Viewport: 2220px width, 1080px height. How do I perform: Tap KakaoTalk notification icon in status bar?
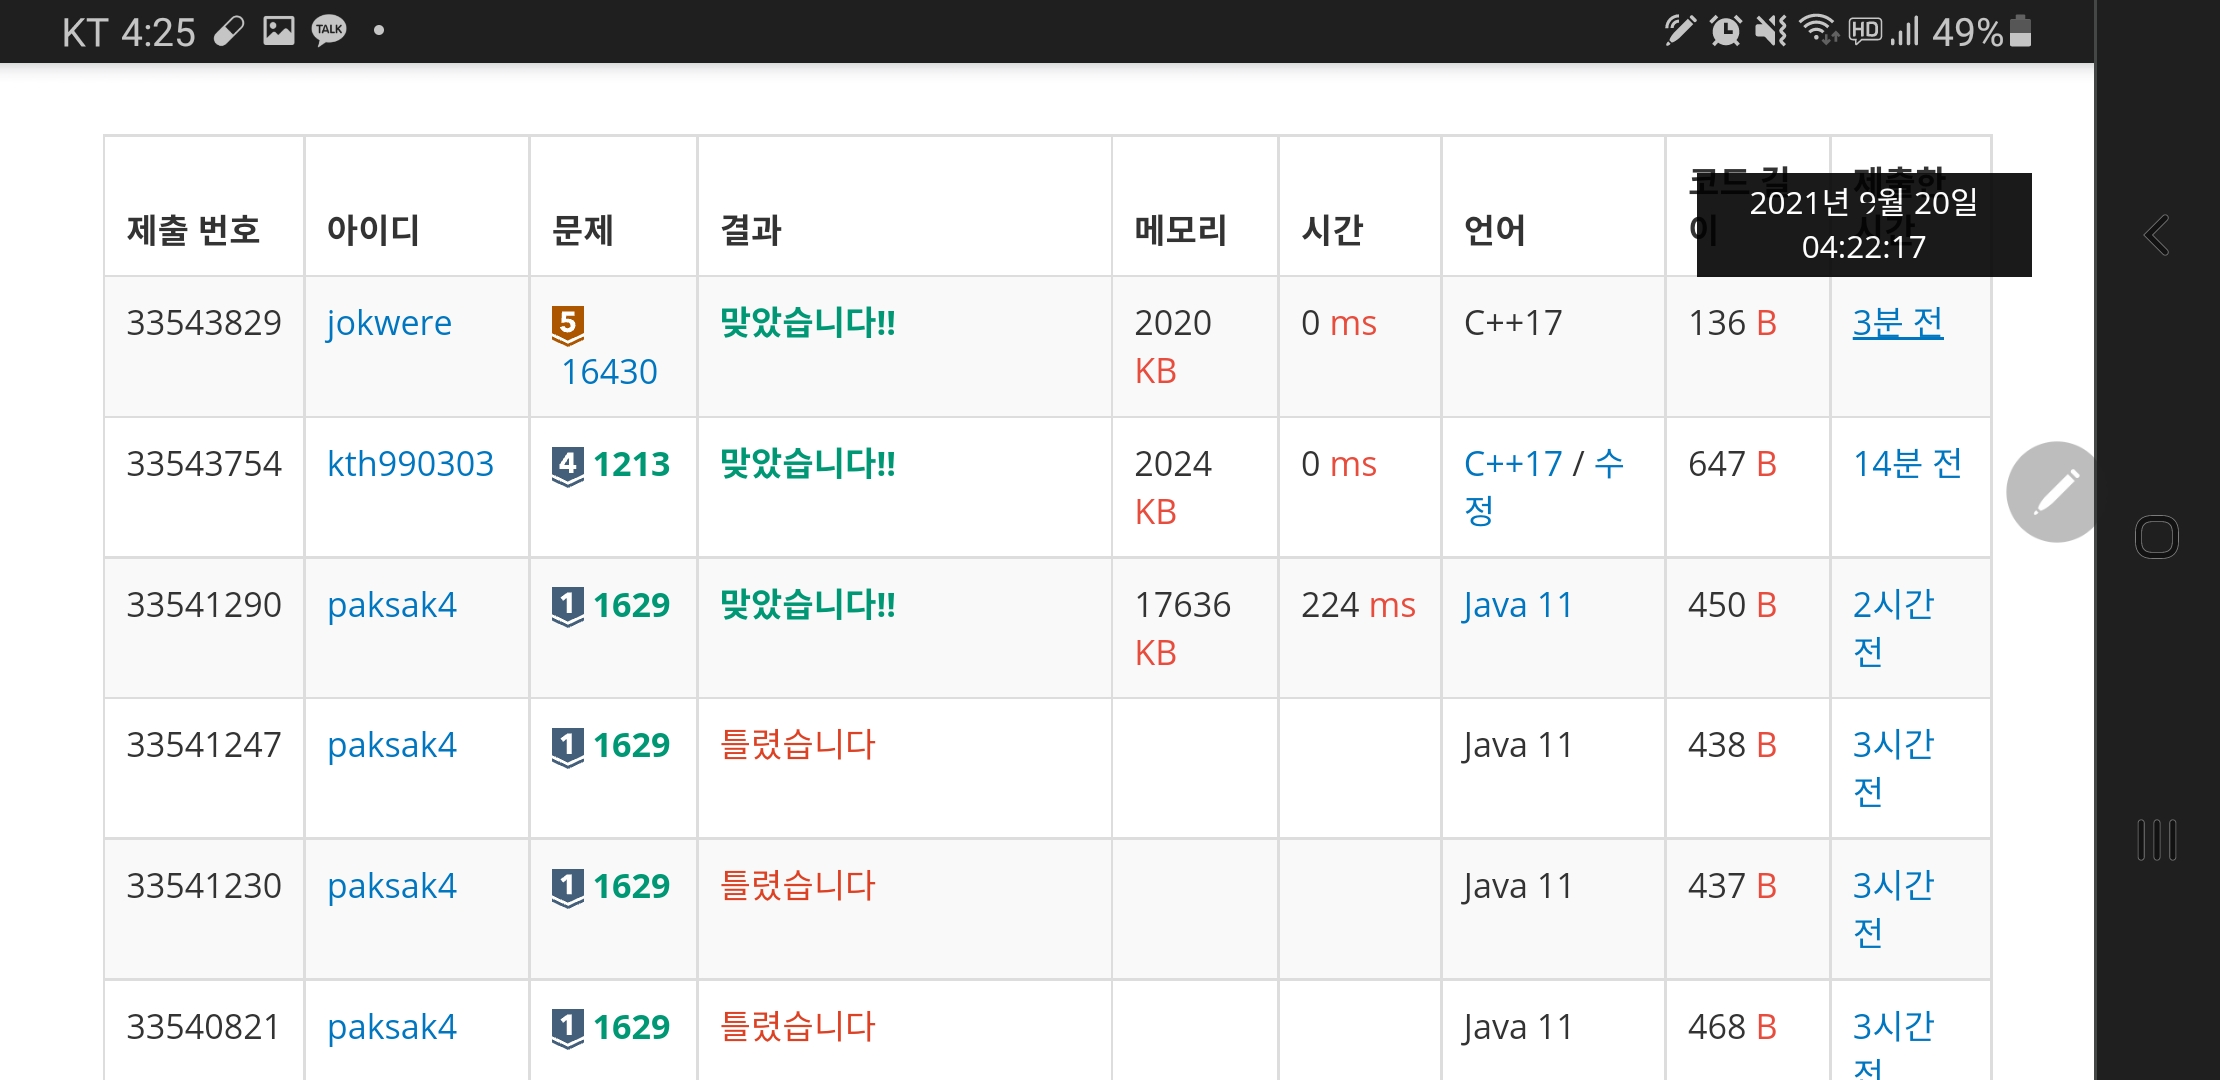pyautogui.click(x=329, y=30)
